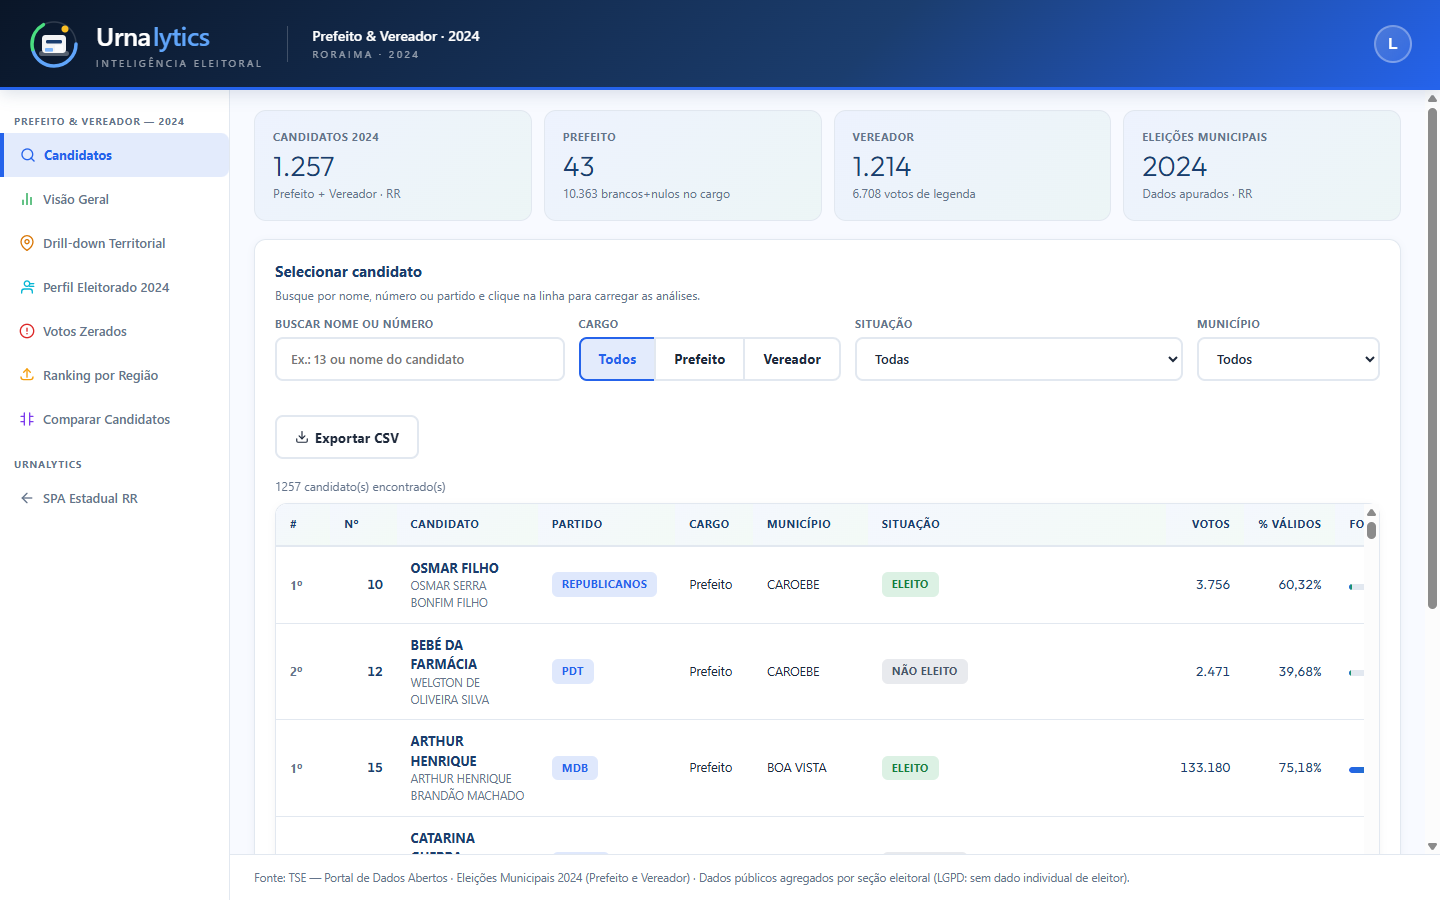1440x900 pixels.
Task: Focus the candidate name or number search field
Action: click(420, 359)
